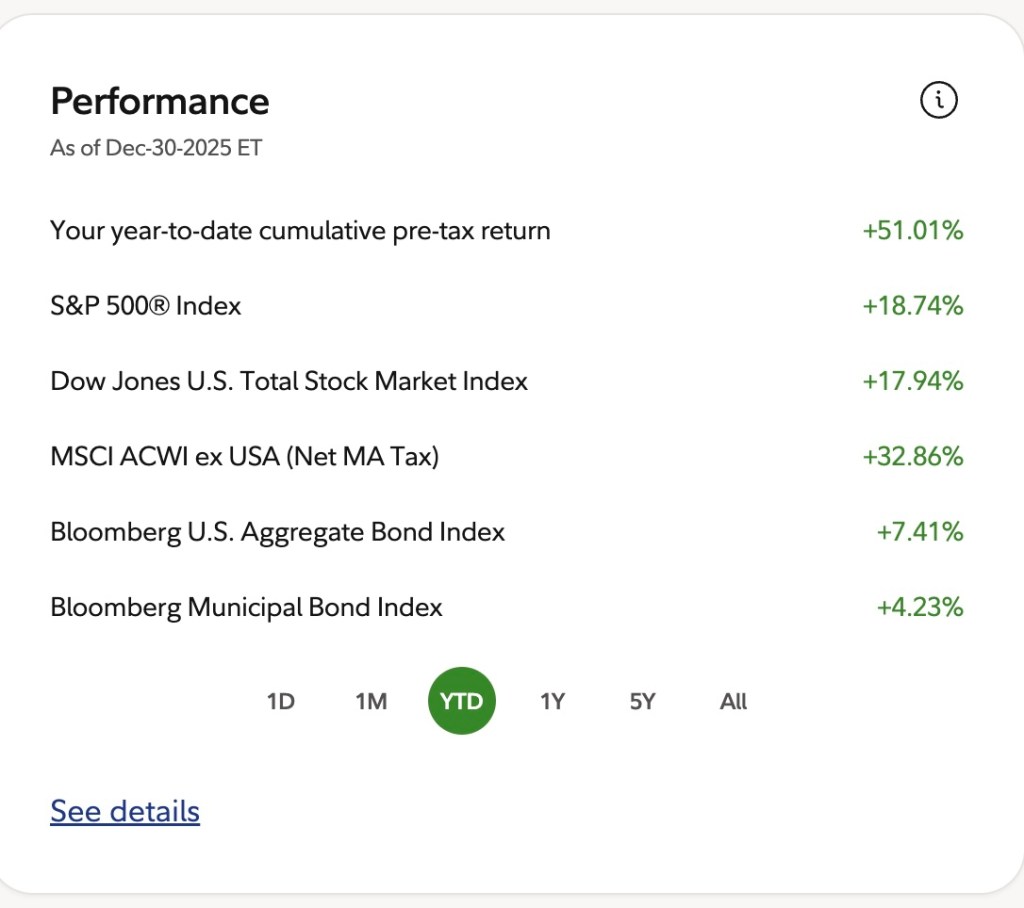Click the +18.74% S&P 500 value

[x=912, y=306]
